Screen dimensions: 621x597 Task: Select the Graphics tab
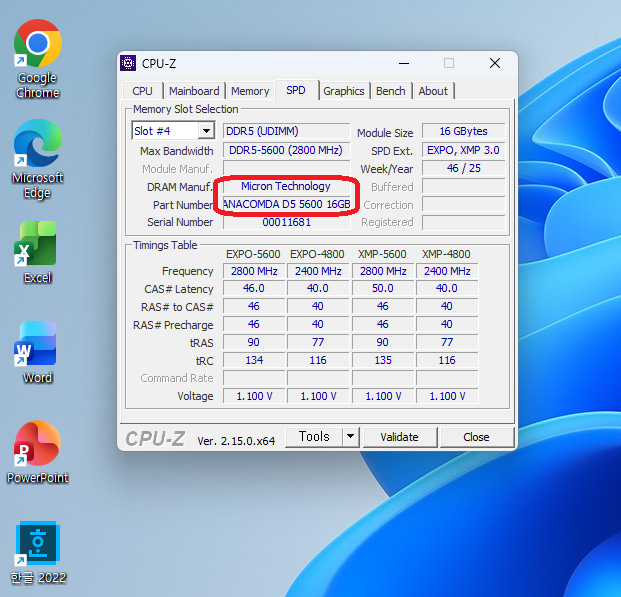pyautogui.click(x=343, y=91)
